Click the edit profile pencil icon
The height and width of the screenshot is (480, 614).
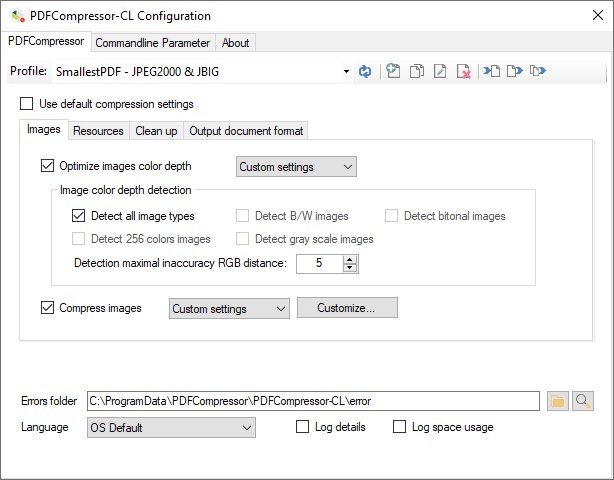tap(440, 71)
